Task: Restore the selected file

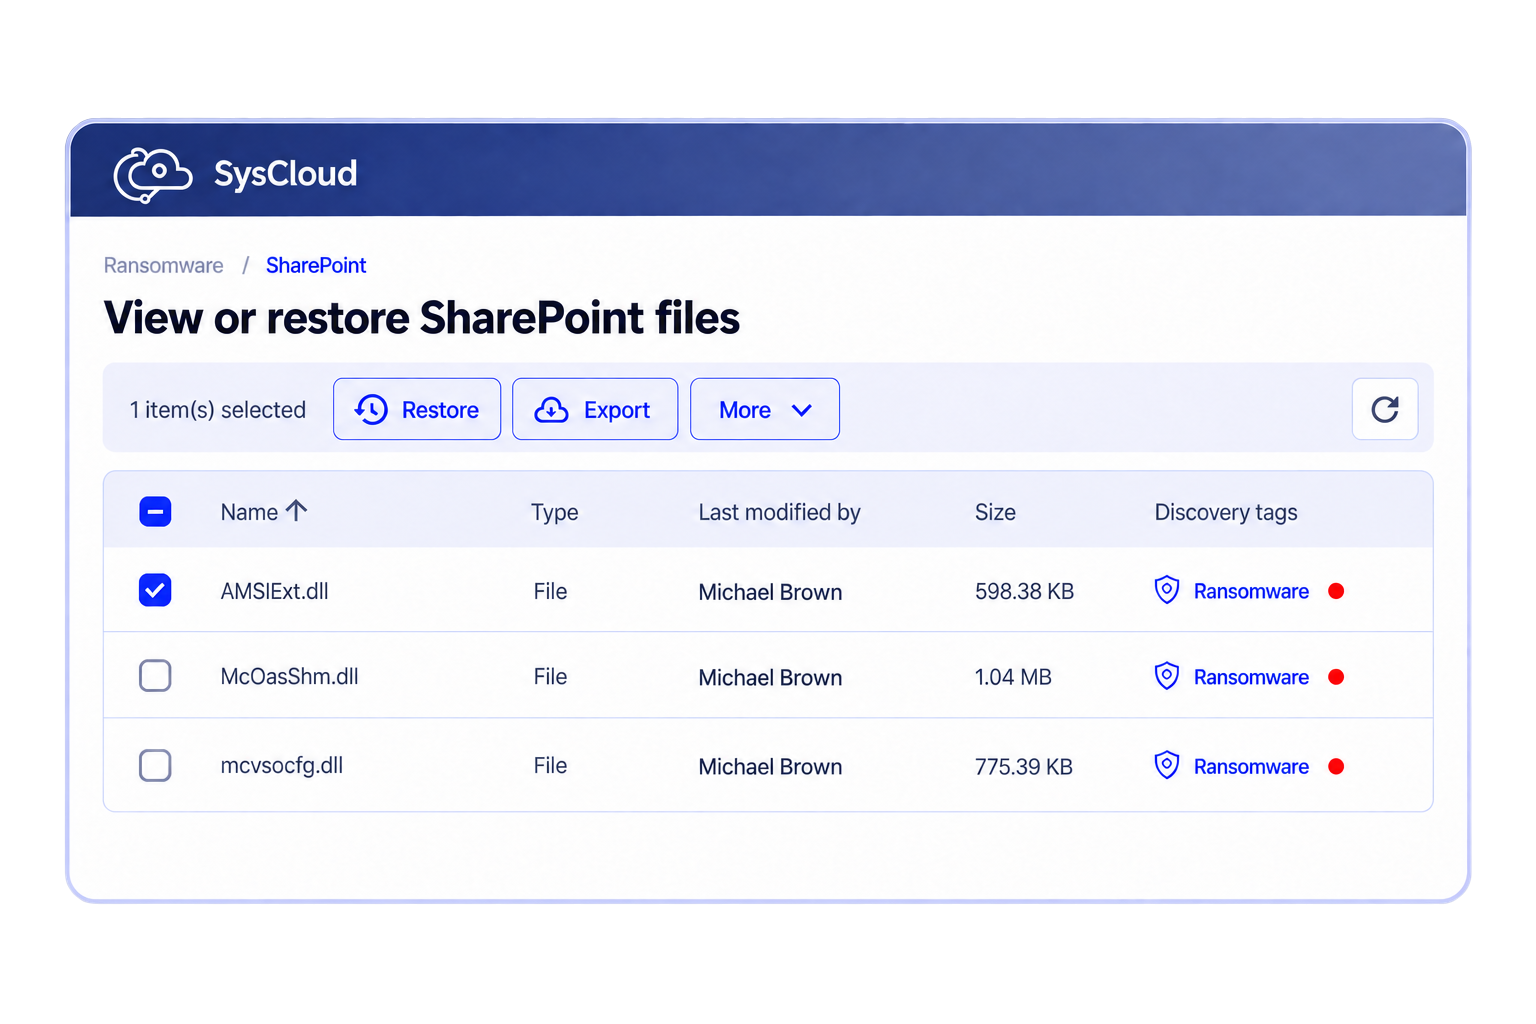Action: click(417, 409)
